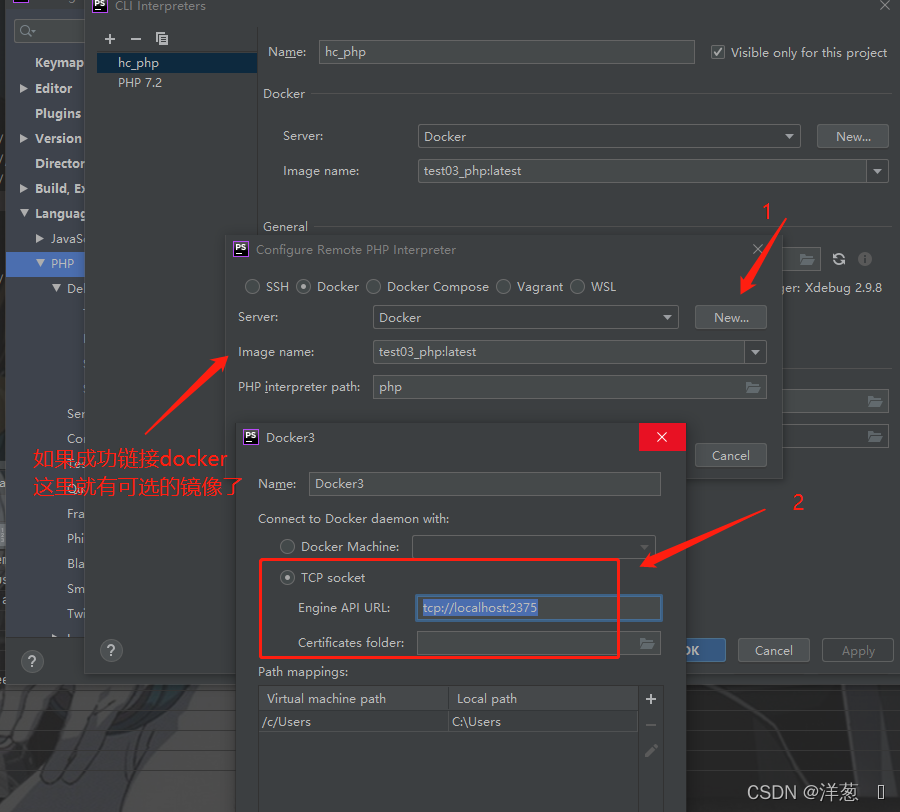Viewport: 900px width, 812px height.
Task: Click the Docker3 Name field
Action: tap(484, 484)
